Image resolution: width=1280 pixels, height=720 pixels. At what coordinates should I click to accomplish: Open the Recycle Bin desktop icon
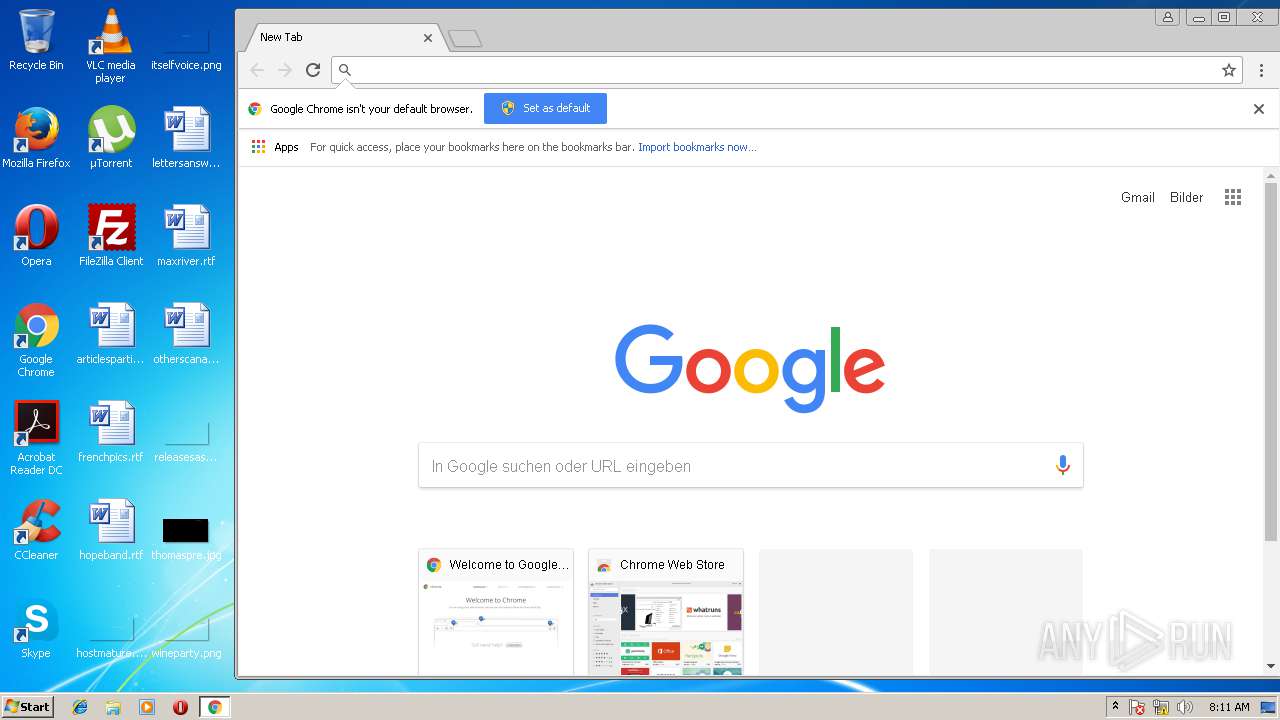point(36,40)
